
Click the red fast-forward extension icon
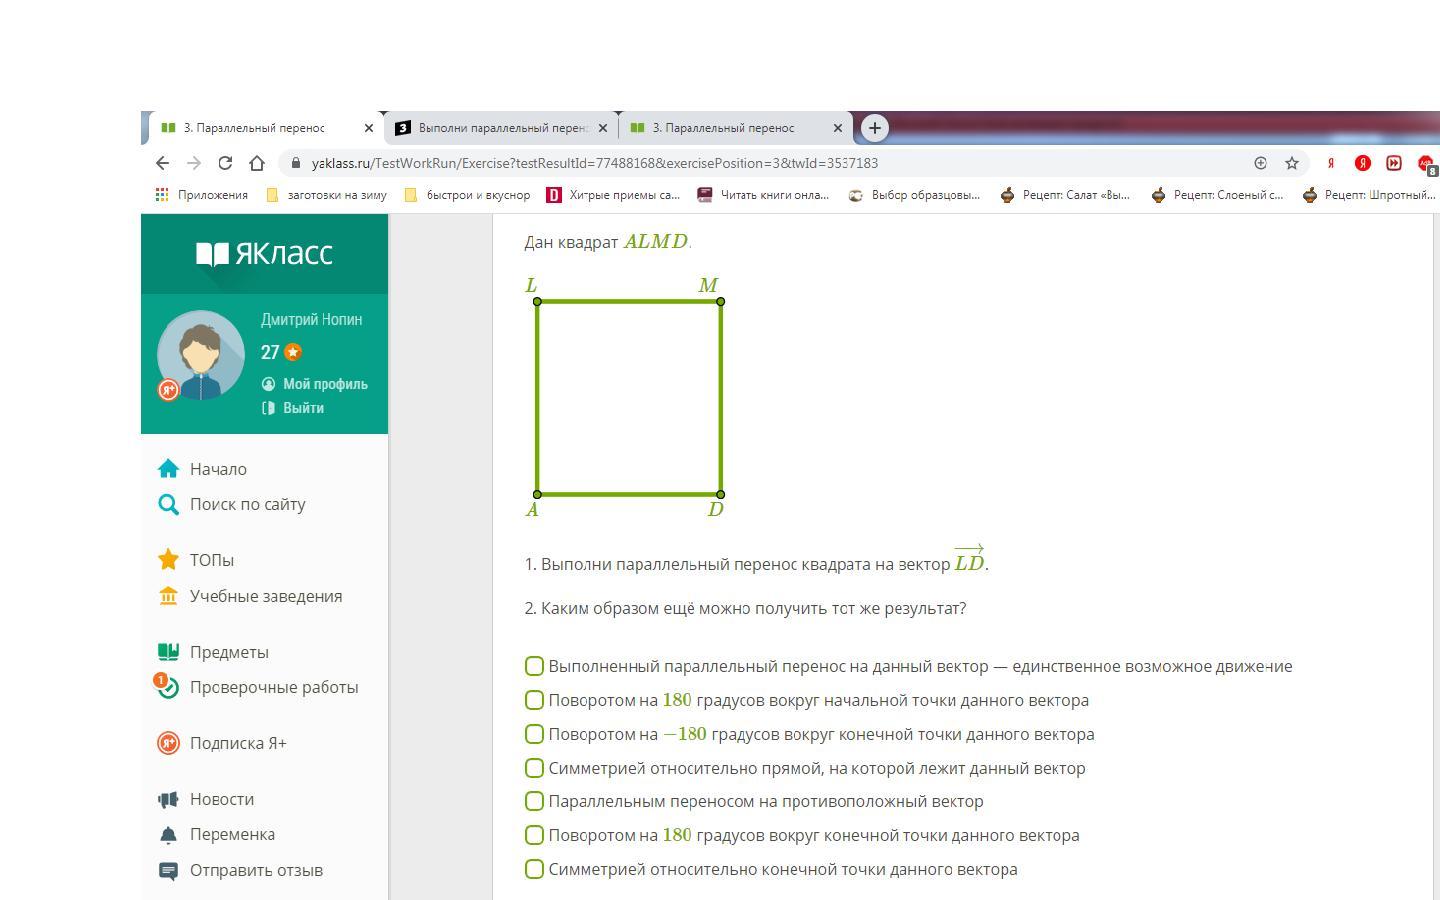tap(1394, 163)
